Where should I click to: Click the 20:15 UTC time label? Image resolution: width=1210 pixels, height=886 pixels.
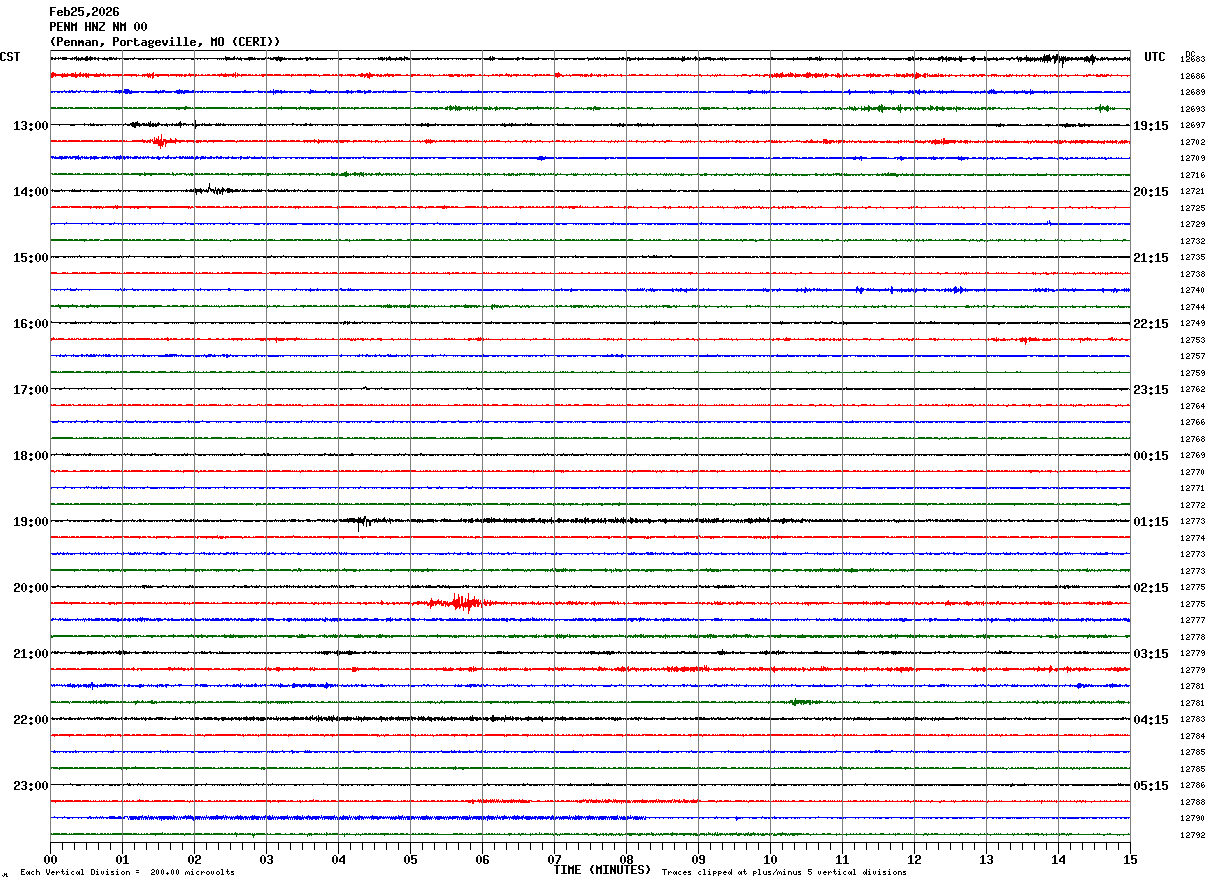[1151, 192]
